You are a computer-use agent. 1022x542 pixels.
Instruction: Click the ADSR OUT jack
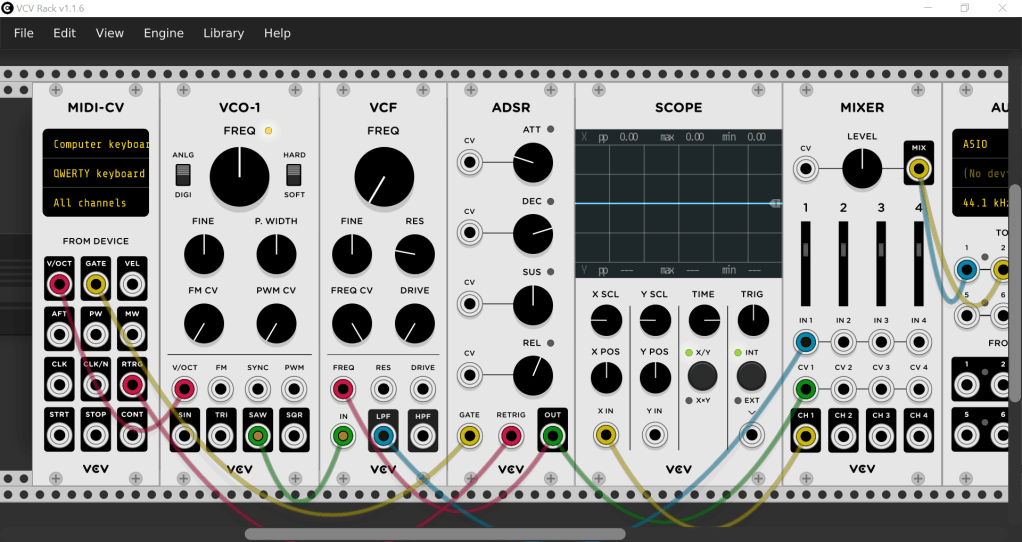click(551, 435)
